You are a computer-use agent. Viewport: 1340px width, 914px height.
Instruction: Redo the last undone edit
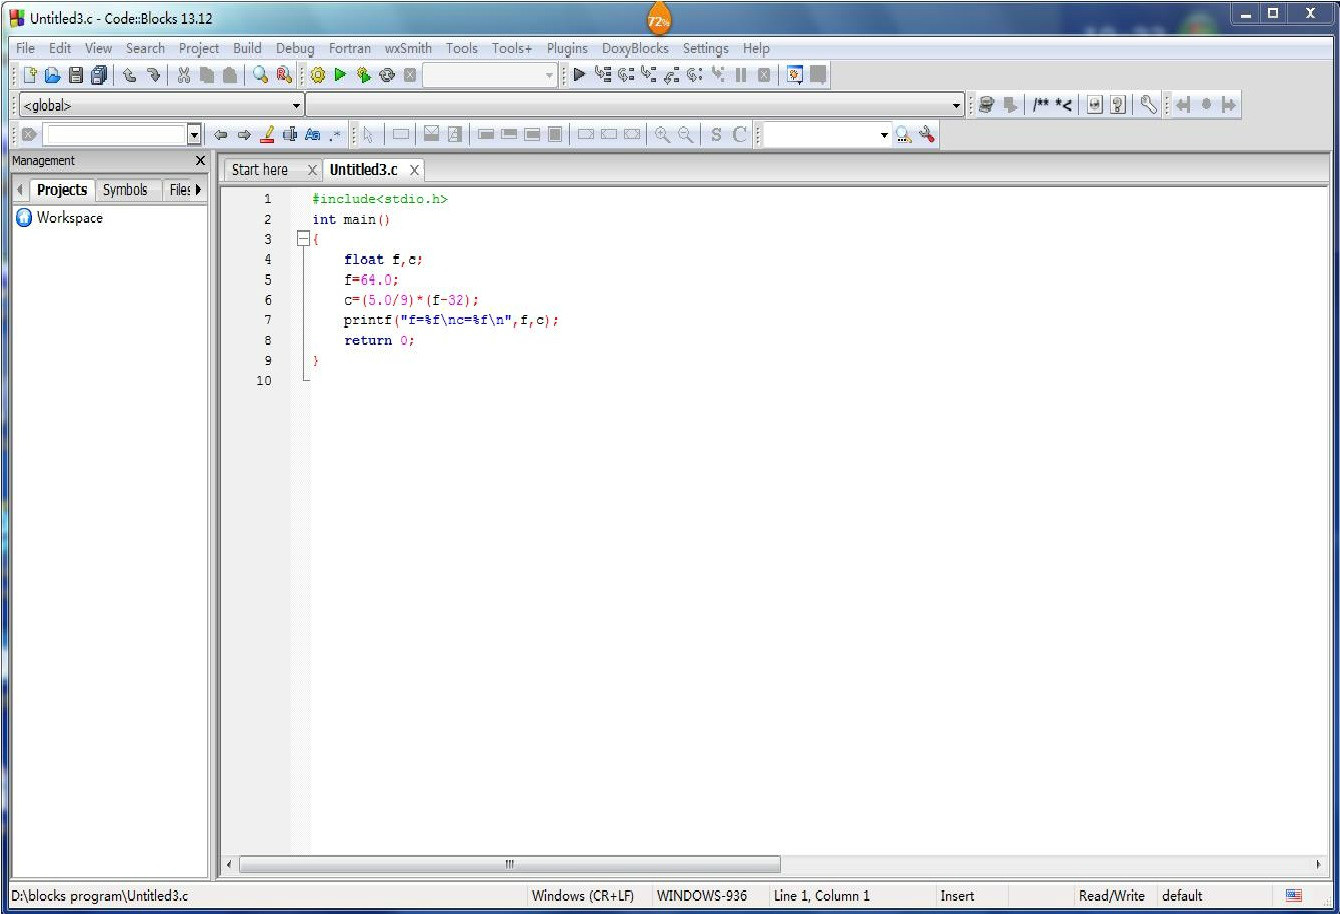click(x=153, y=75)
